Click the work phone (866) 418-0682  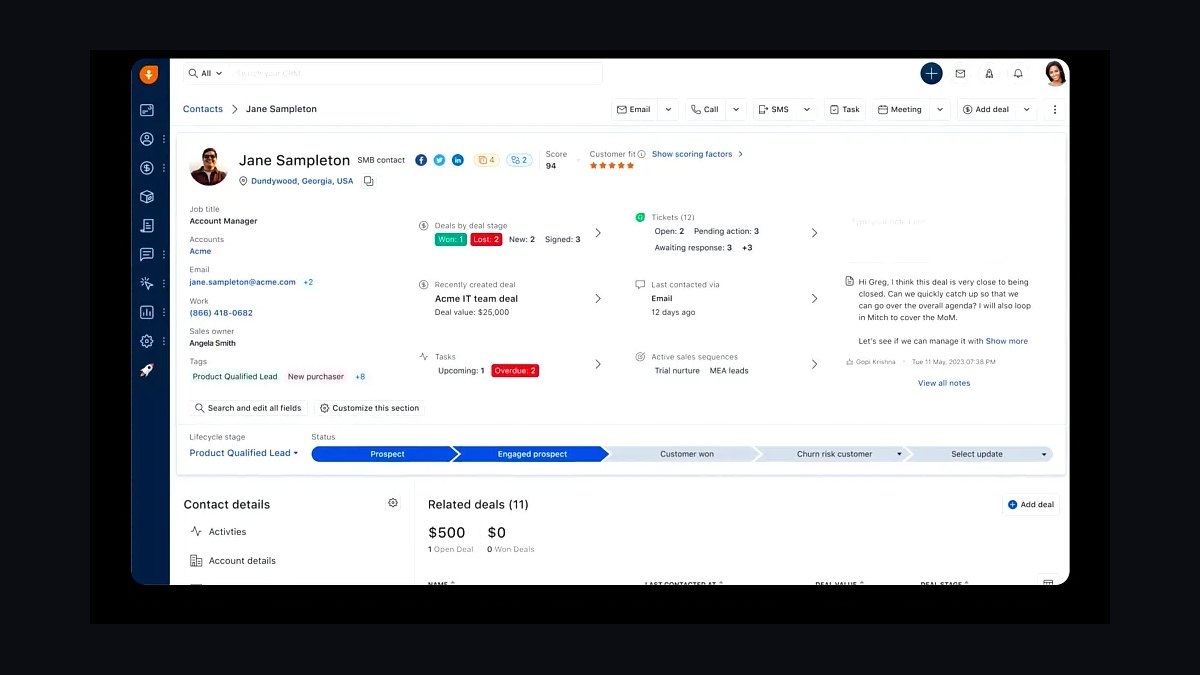tap(221, 313)
